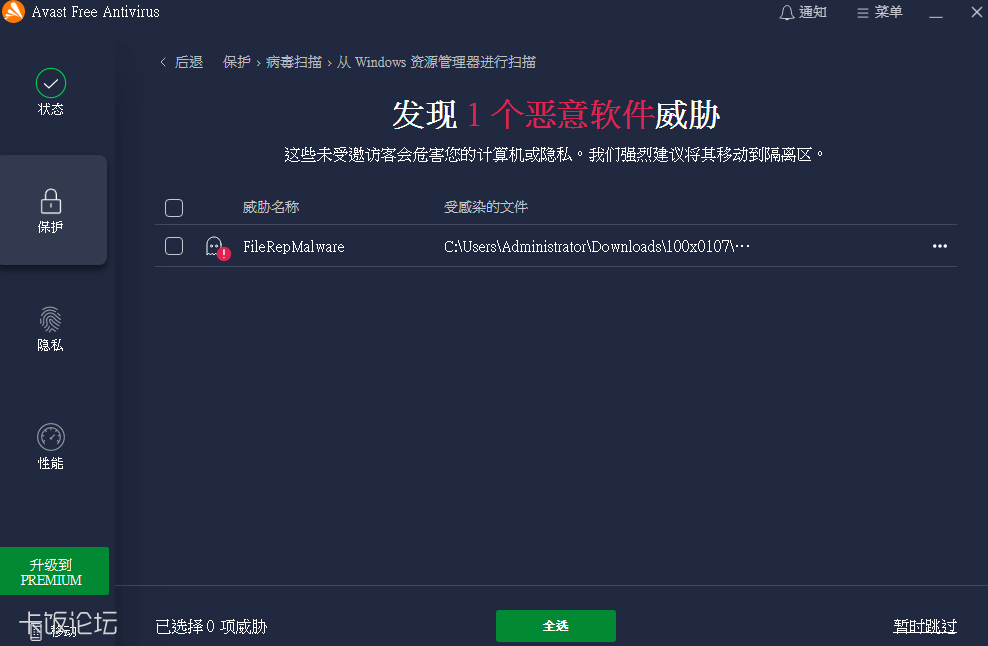
Task: Tick the header select-all checkbox
Action: coord(174,208)
